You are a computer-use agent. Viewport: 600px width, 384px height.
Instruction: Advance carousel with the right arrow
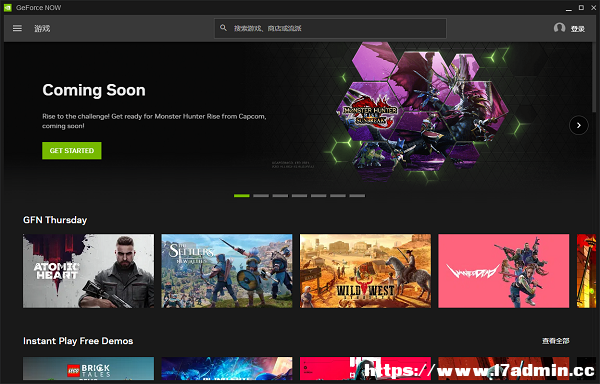click(579, 125)
